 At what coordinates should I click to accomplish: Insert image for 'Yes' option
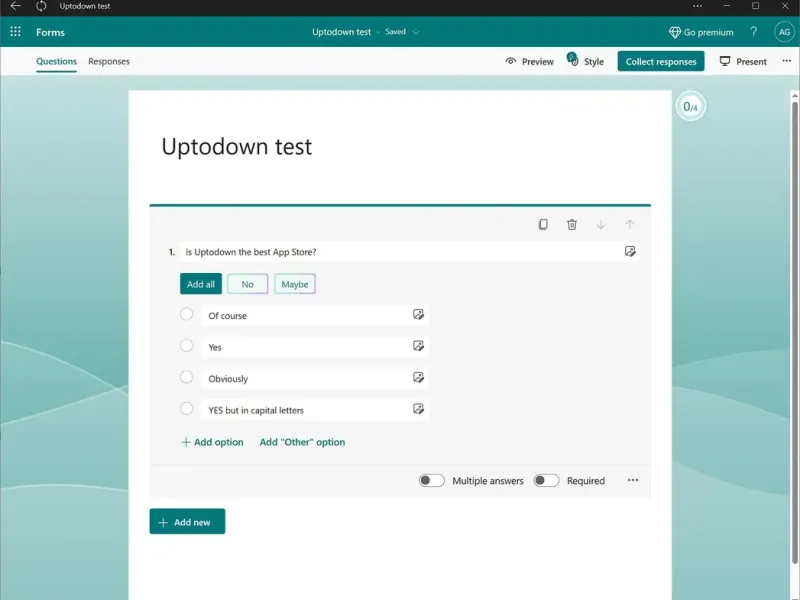[418, 346]
